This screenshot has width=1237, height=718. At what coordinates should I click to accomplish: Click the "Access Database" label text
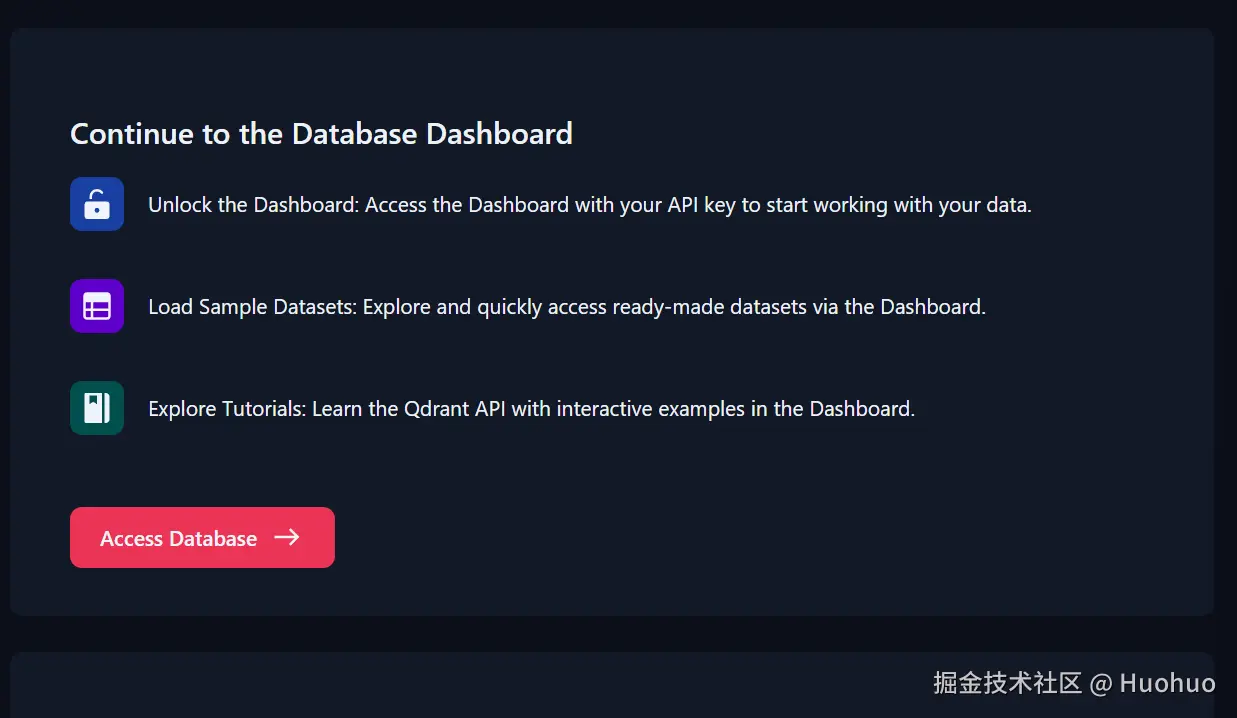tap(178, 539)
